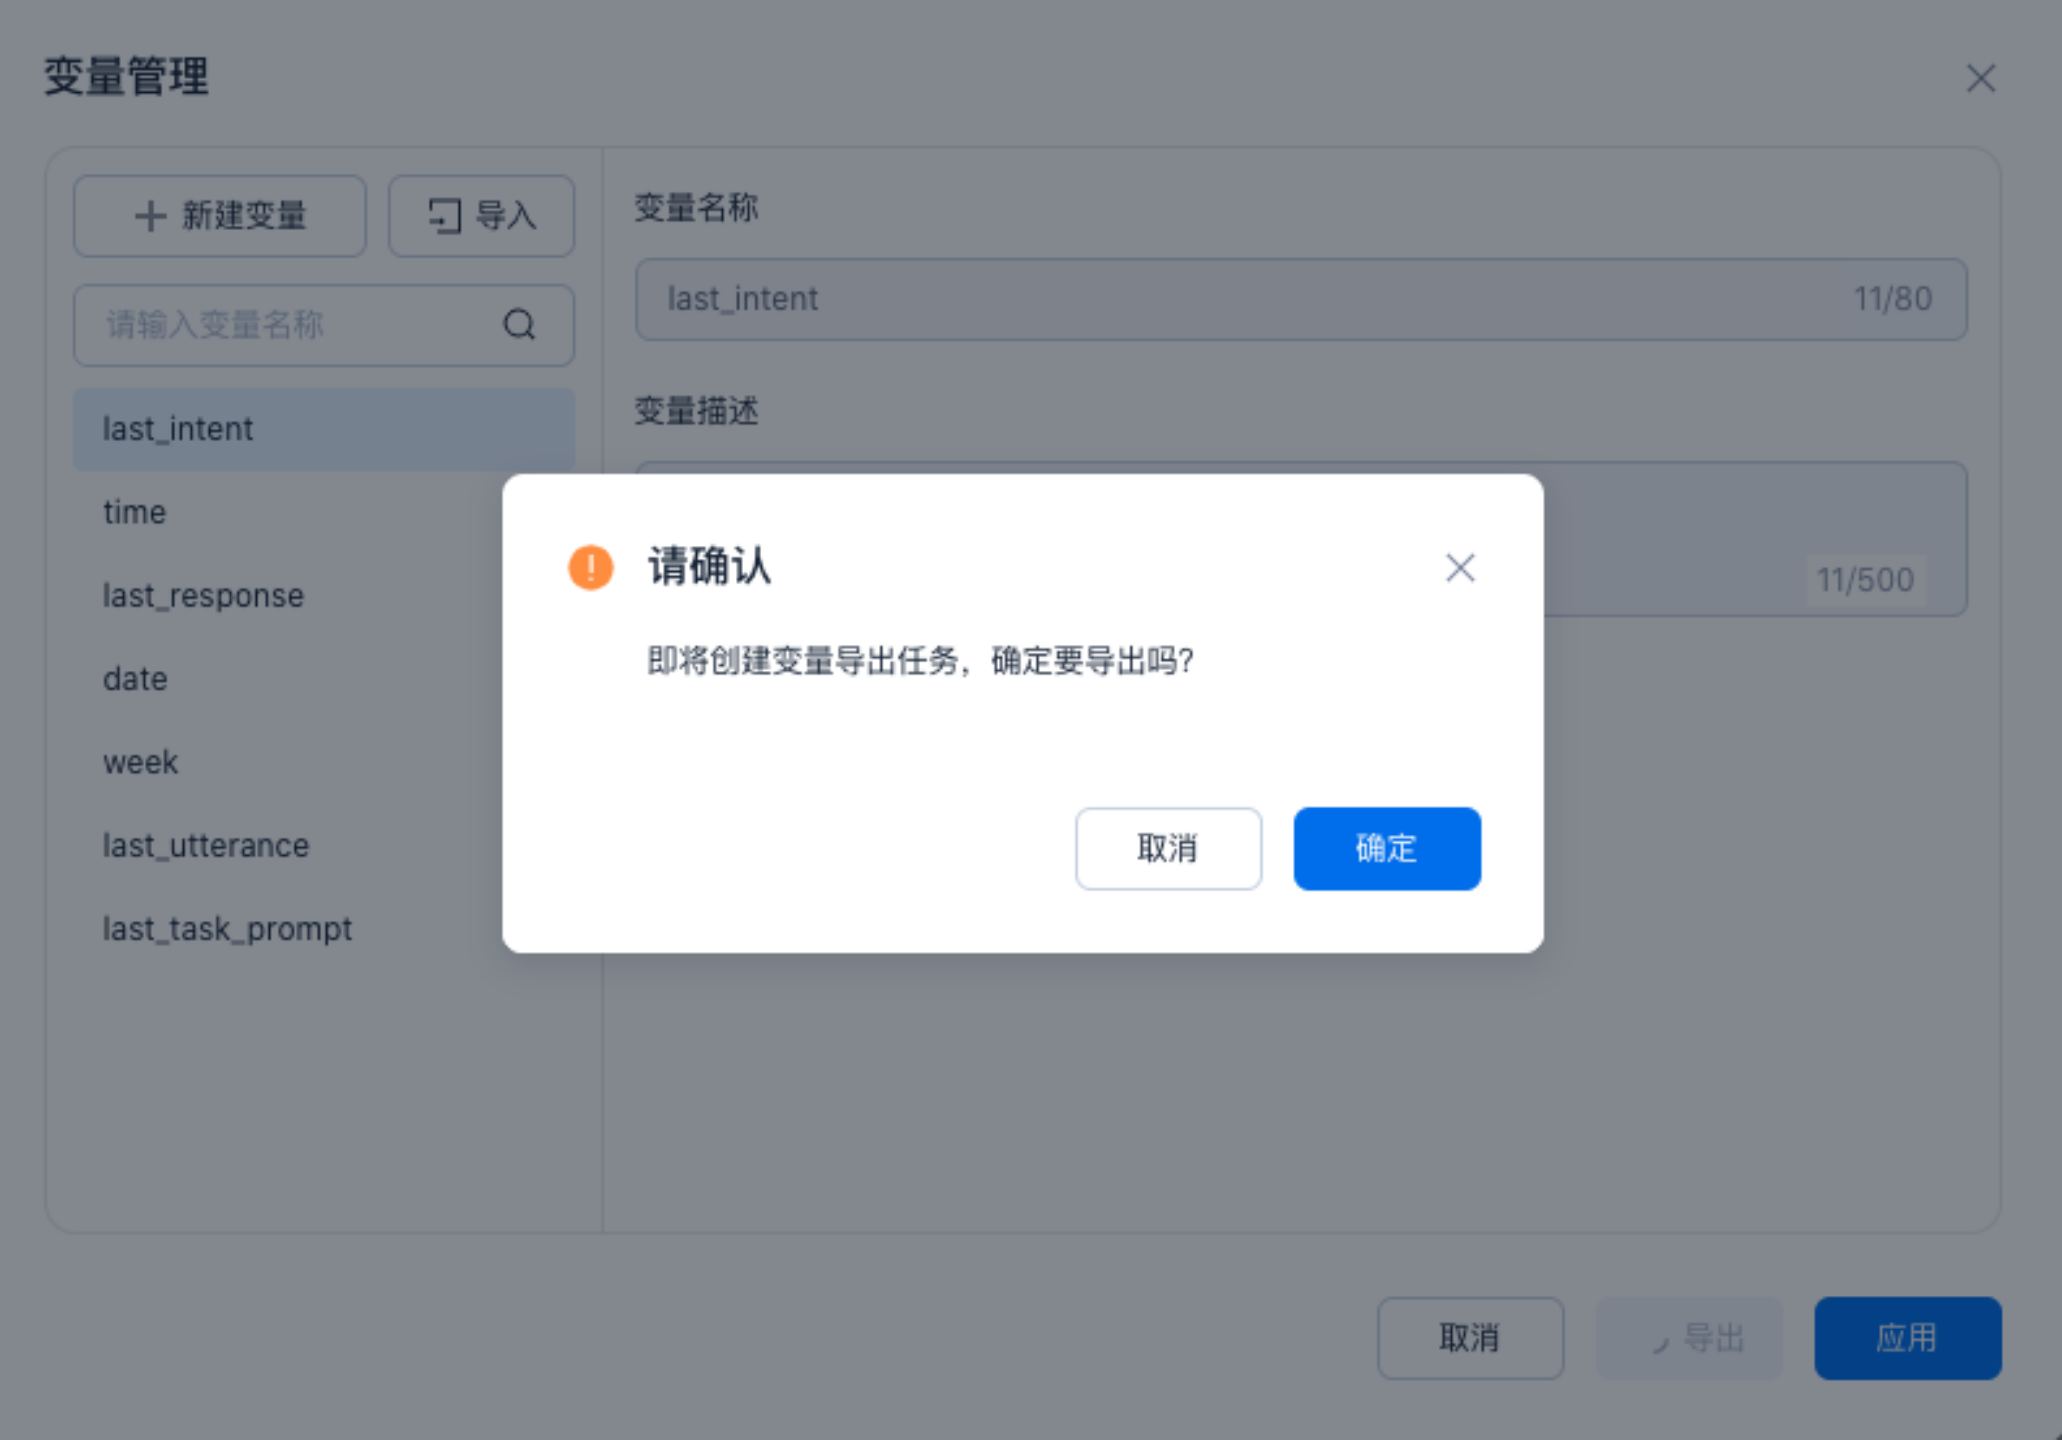Click the orange warning icon in the dialog
2062x1440 pixels.
pos(590,567)
